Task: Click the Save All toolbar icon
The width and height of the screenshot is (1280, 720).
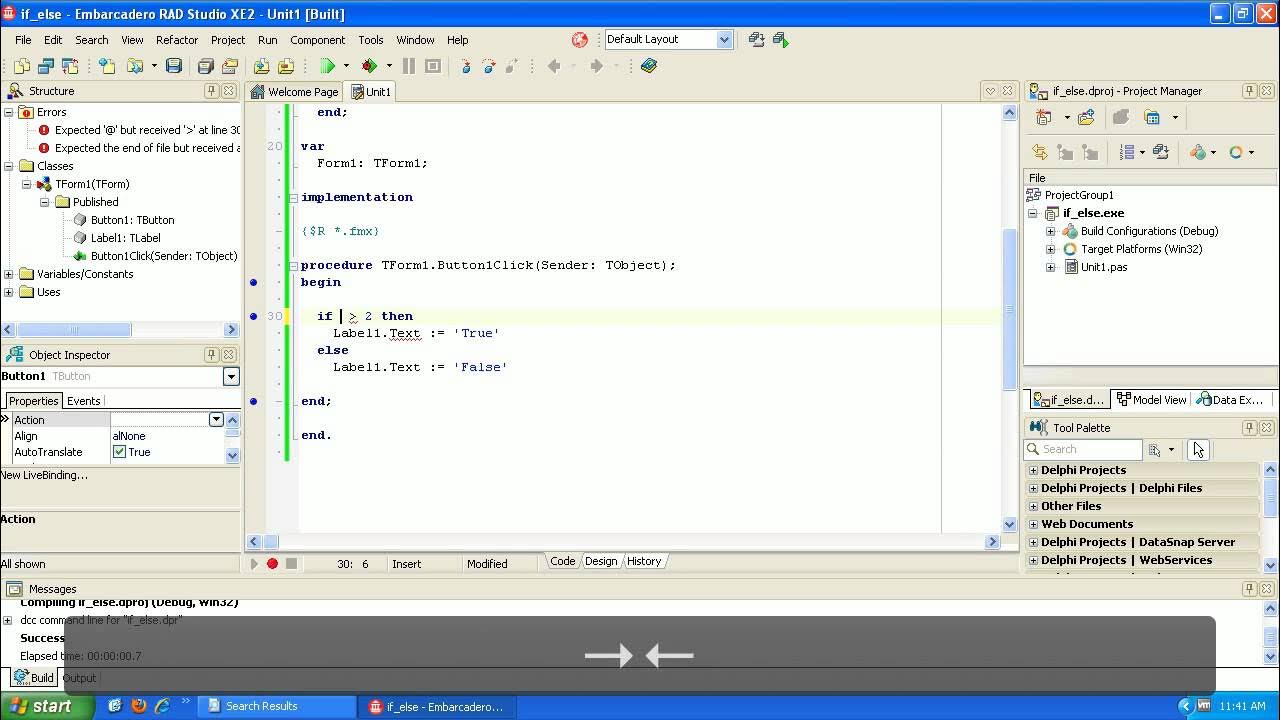Action: pyautogui.click(x=205, y=66)
